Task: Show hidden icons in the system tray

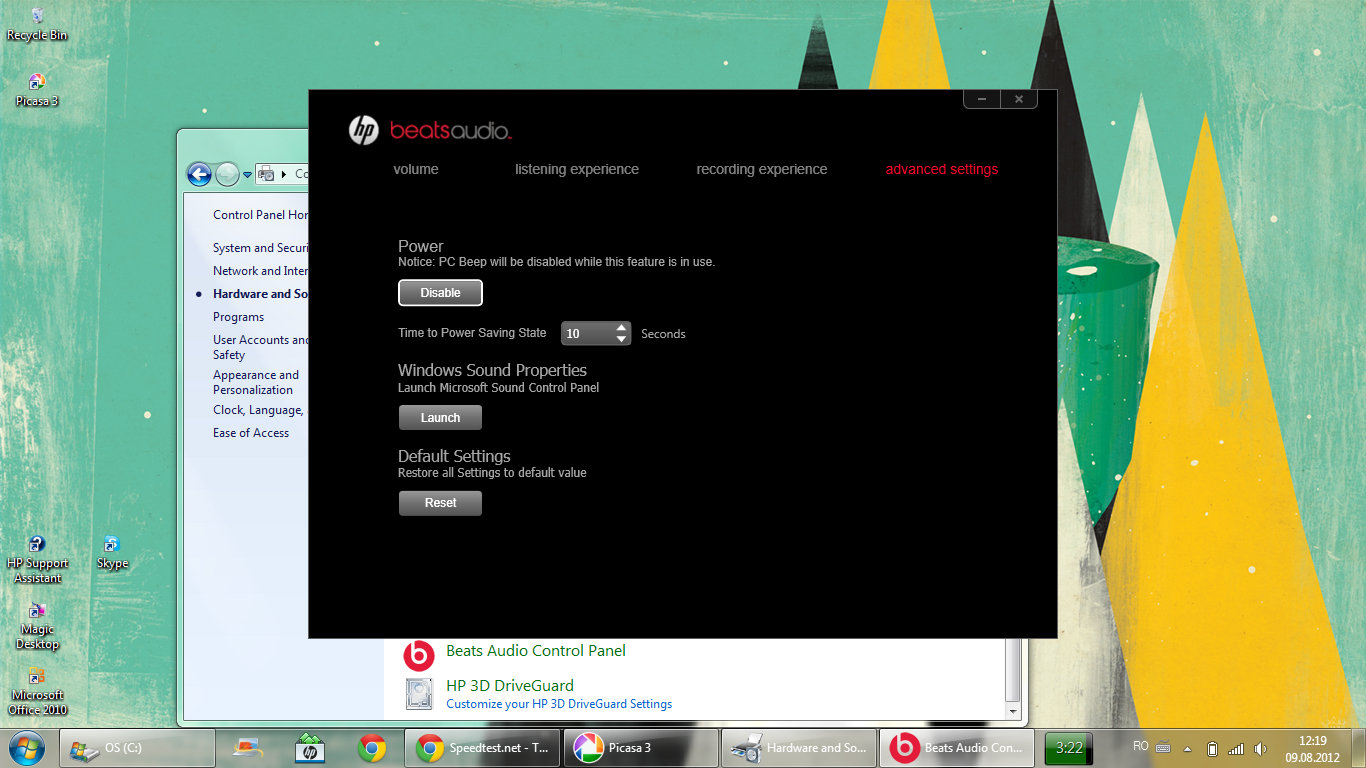Action: tap(1188, 748)
